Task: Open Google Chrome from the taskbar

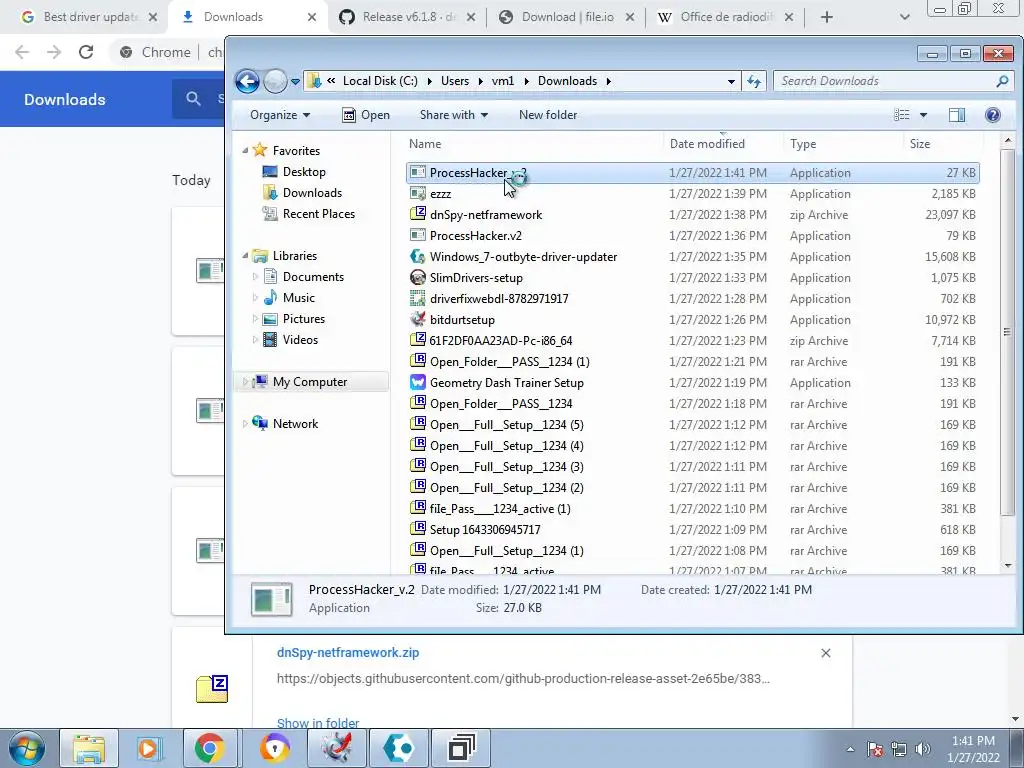Action: coord(210,748)
